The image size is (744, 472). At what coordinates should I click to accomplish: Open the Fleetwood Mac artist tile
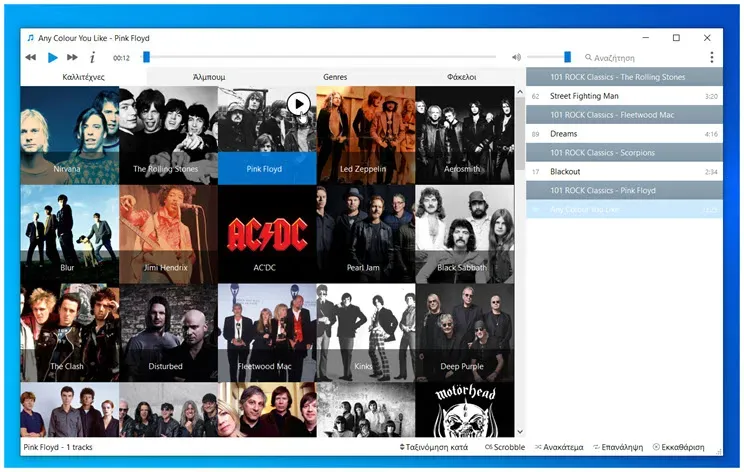267,333
